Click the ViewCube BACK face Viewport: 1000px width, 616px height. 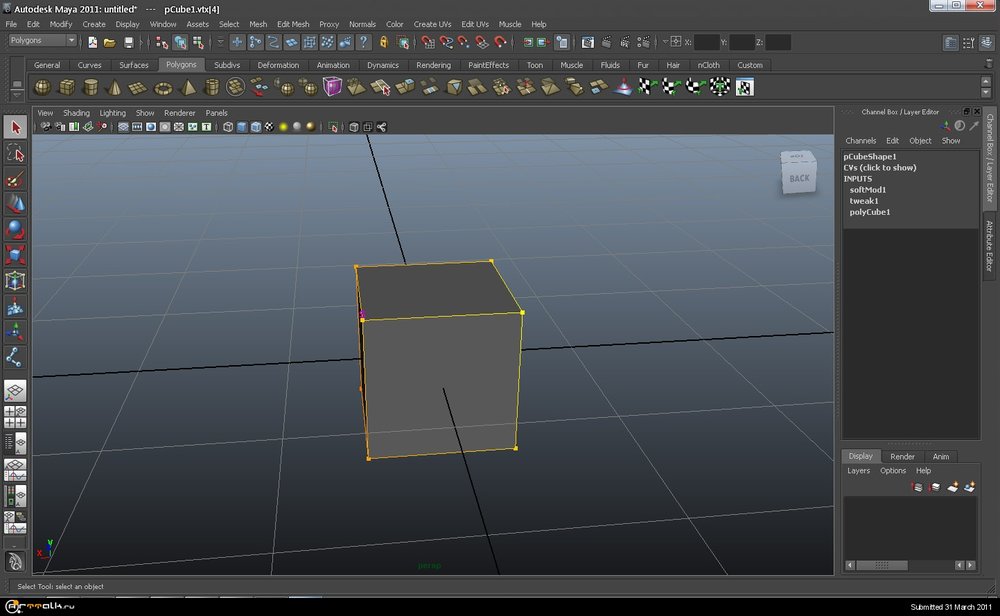pos(799,178)
